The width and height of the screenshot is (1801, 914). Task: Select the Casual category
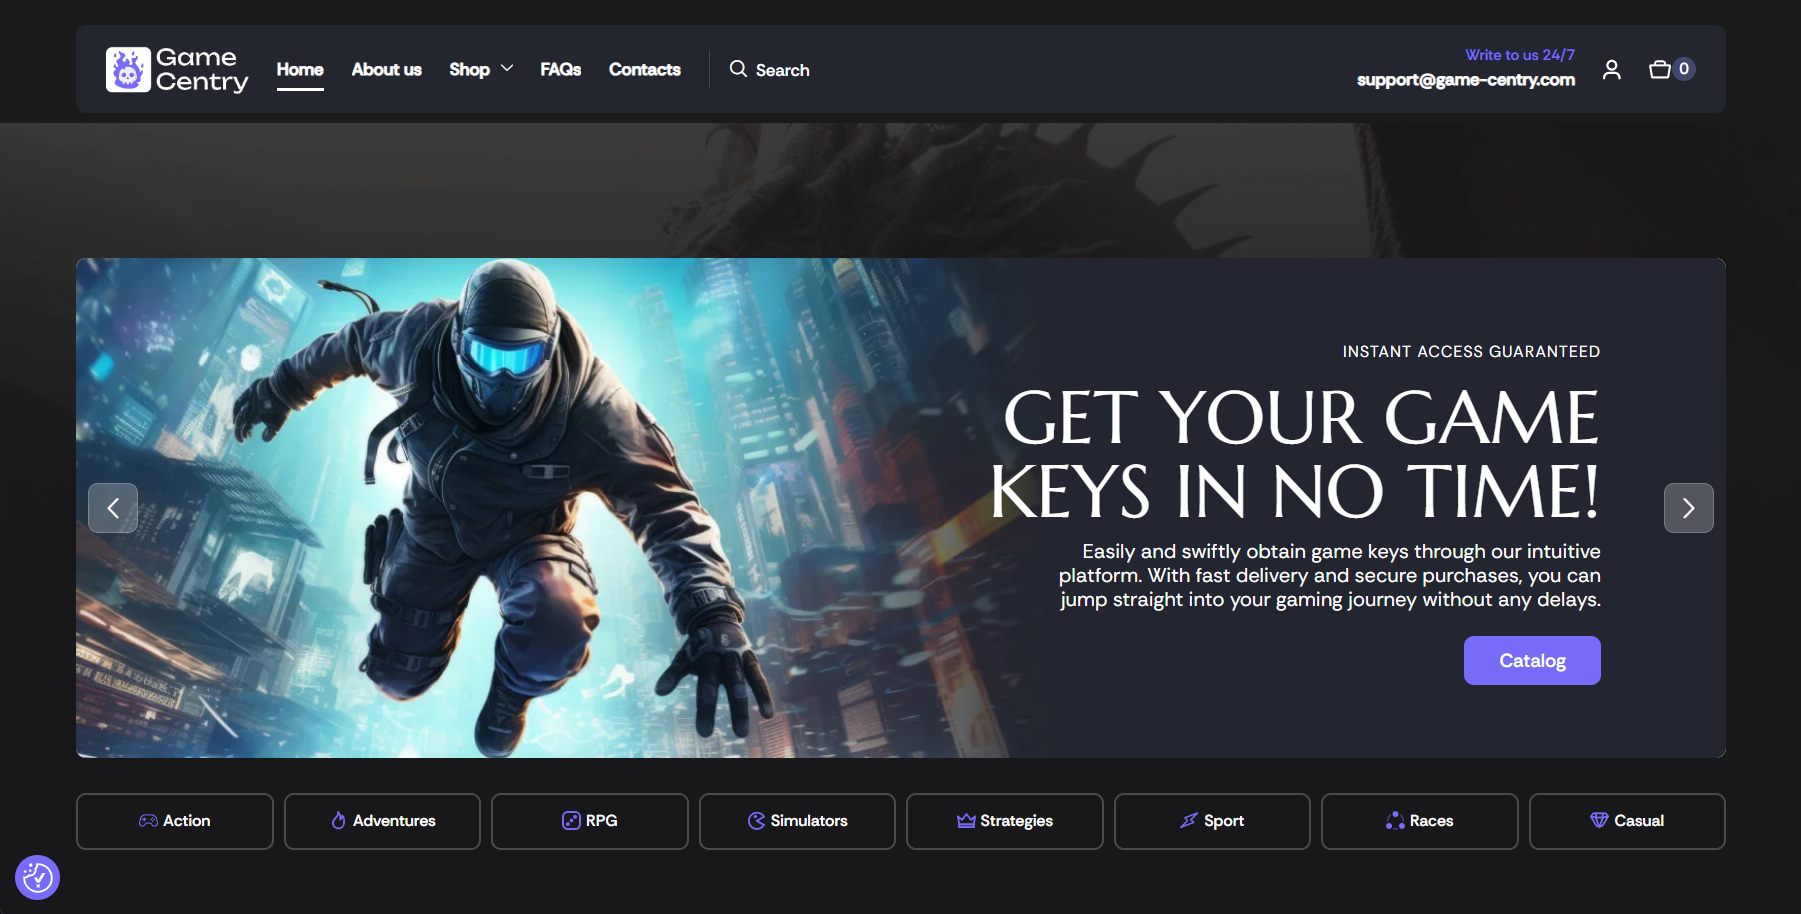(x=1627, y=821)
